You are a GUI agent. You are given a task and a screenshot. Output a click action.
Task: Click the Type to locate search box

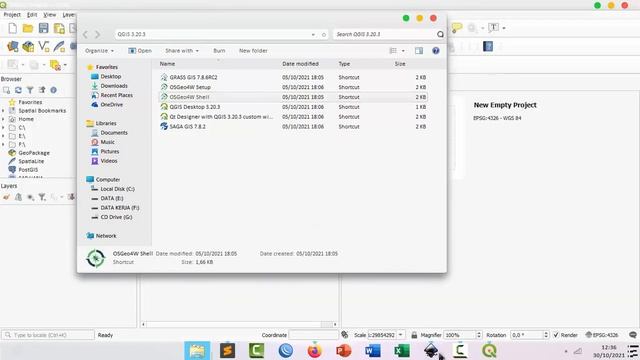tap(48, 335)
